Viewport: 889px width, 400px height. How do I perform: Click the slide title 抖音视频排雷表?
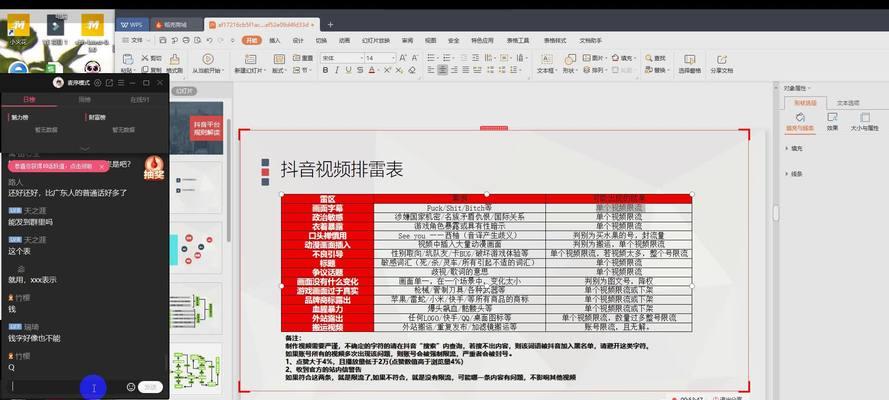[341, 169]
